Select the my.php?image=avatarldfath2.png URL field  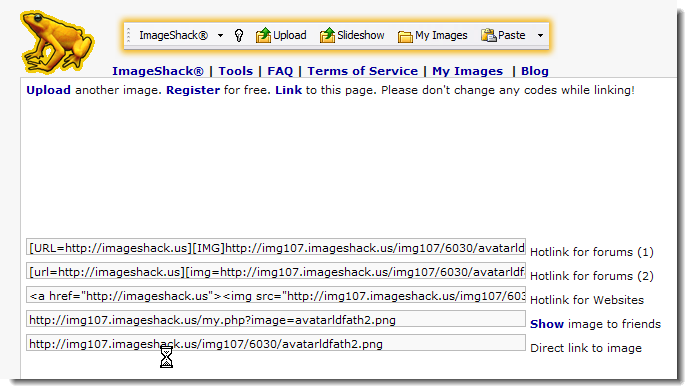276,320
